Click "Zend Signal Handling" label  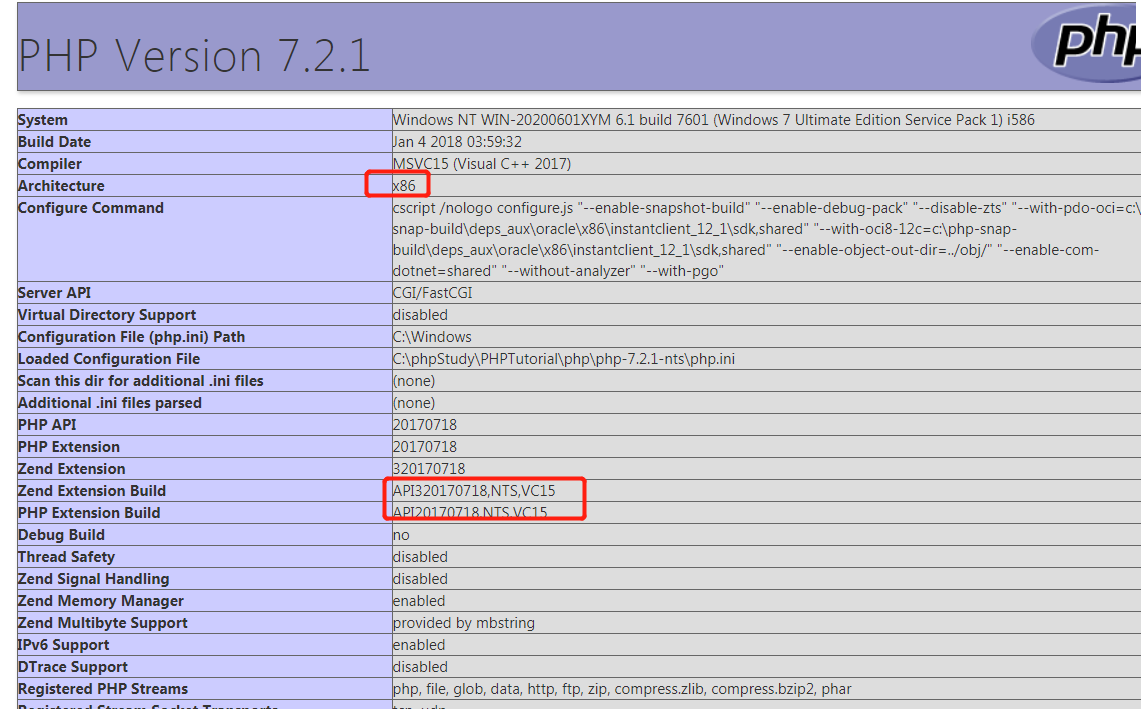coord(93,579)
